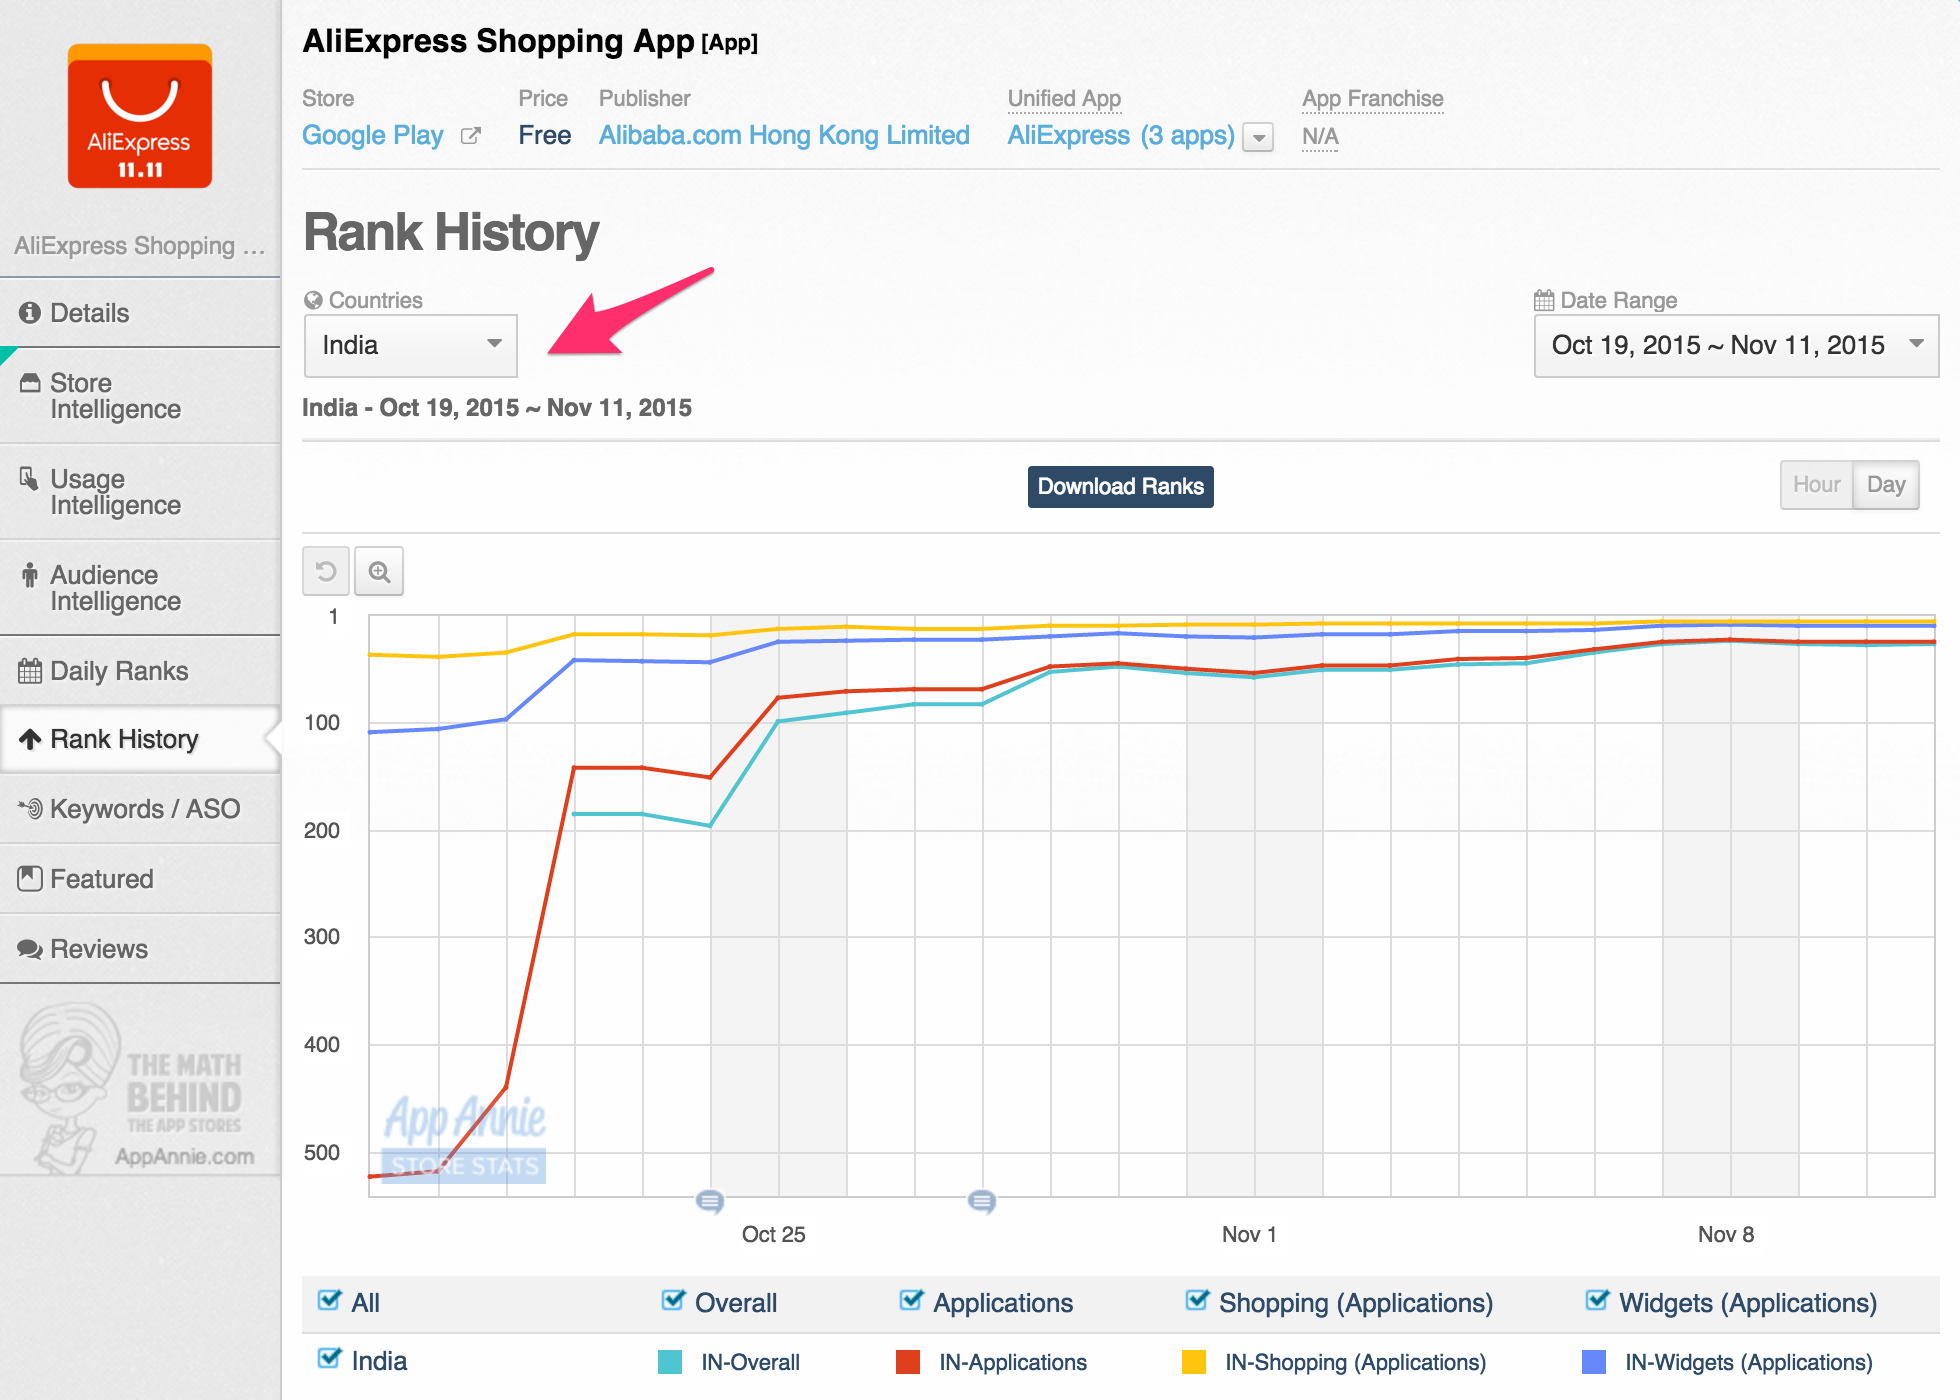Click the teal IN-Overall color swatch

tap(670, 1362)
